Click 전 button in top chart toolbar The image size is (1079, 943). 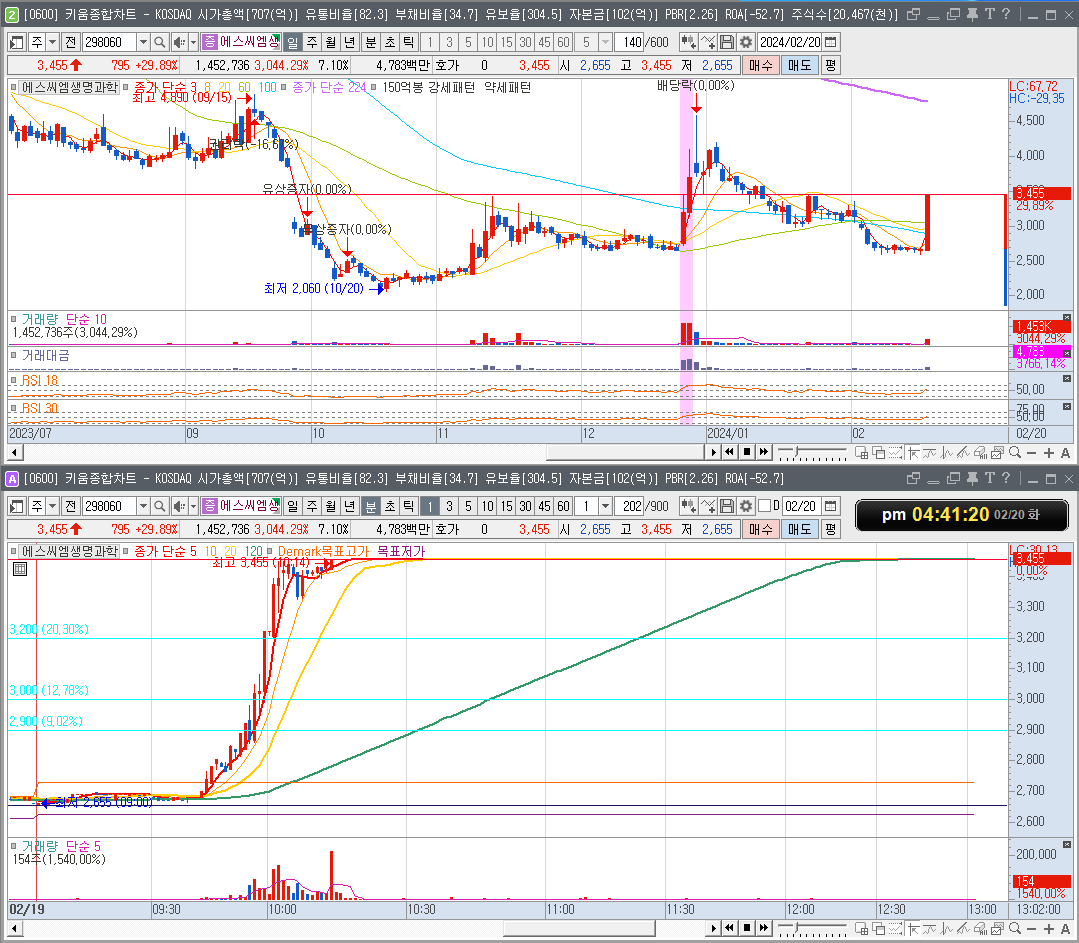(x=70, y=43)
